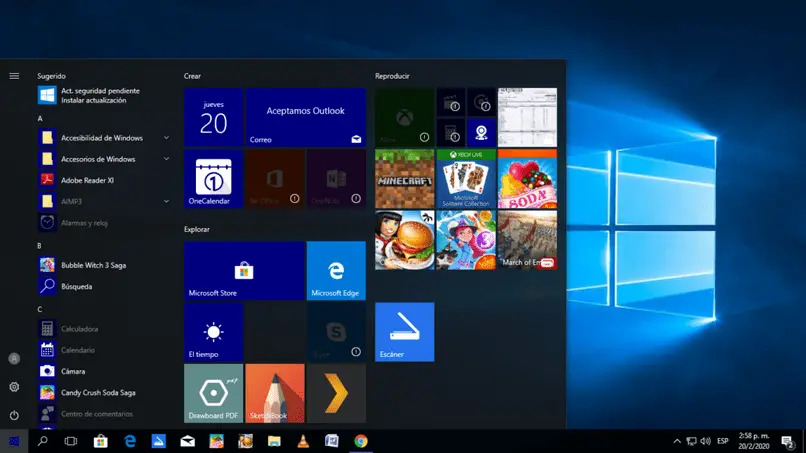Open the Power options button
The width and height of the screenshot is (806, 453).
[14, 415]
